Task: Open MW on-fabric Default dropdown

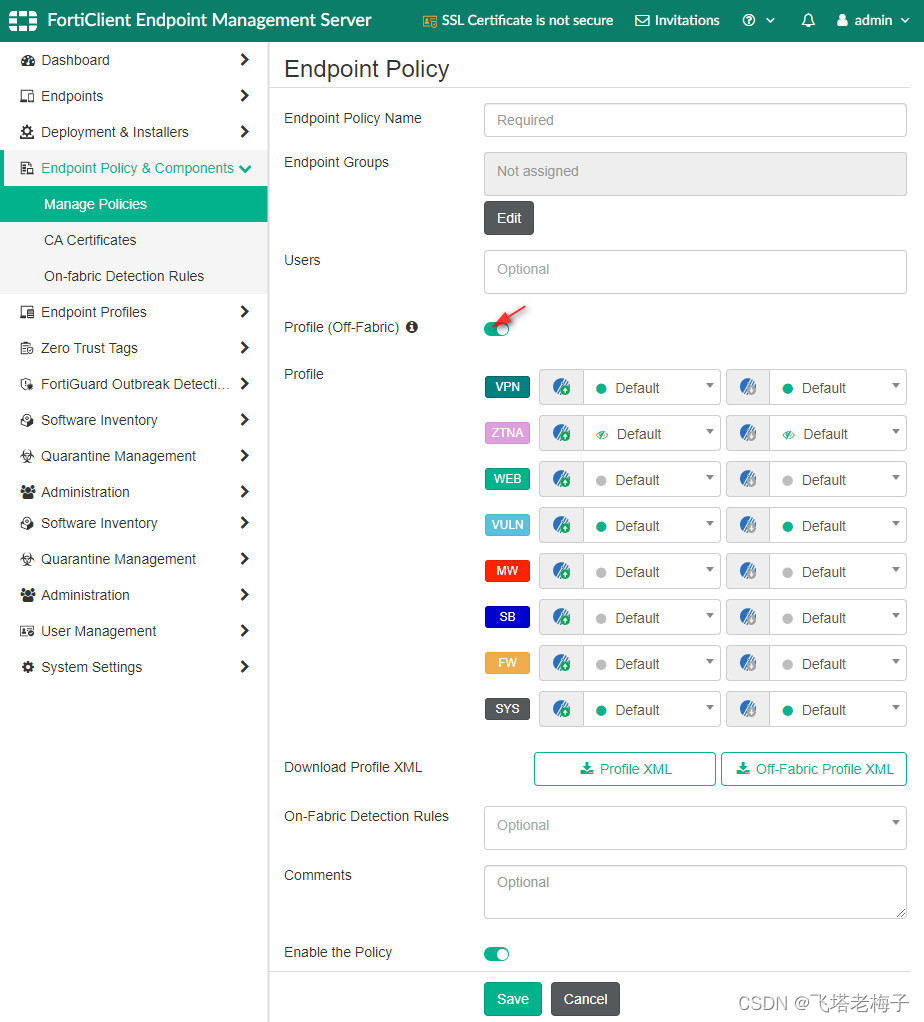Action: click(x=652, y=572)
